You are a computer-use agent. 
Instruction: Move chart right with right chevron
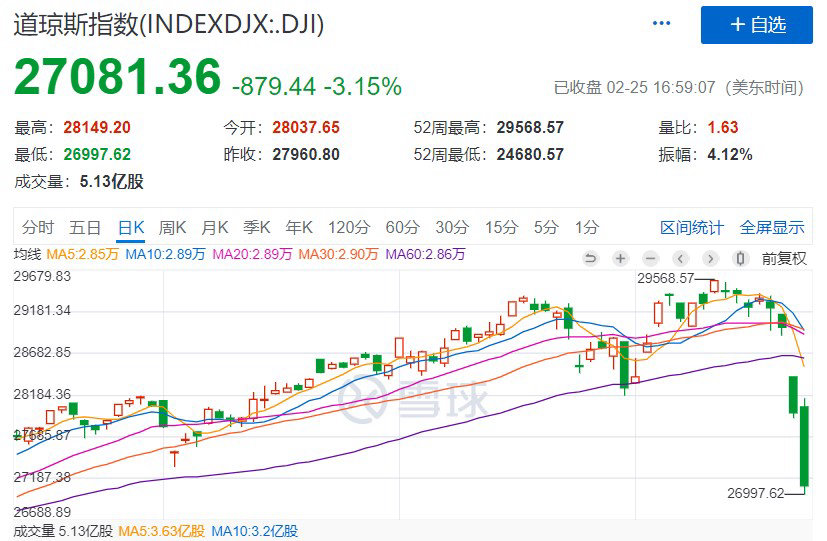click(x=710, y=258)
